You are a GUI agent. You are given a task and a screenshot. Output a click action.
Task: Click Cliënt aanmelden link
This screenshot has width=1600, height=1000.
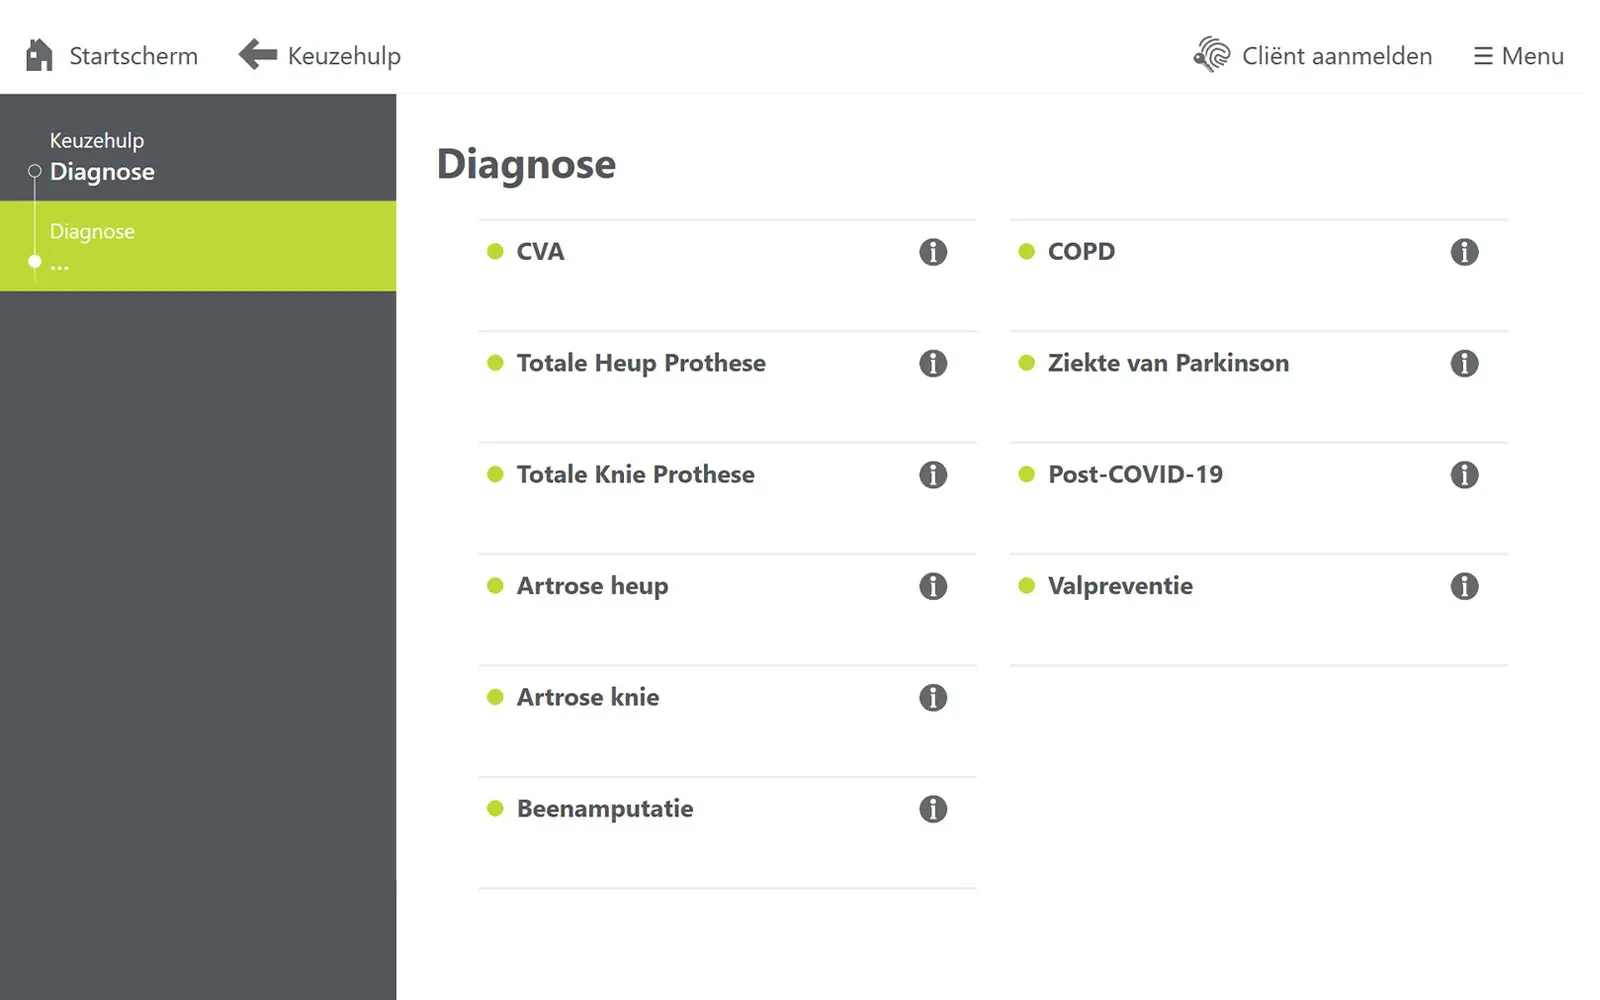tap(1312, 55)
